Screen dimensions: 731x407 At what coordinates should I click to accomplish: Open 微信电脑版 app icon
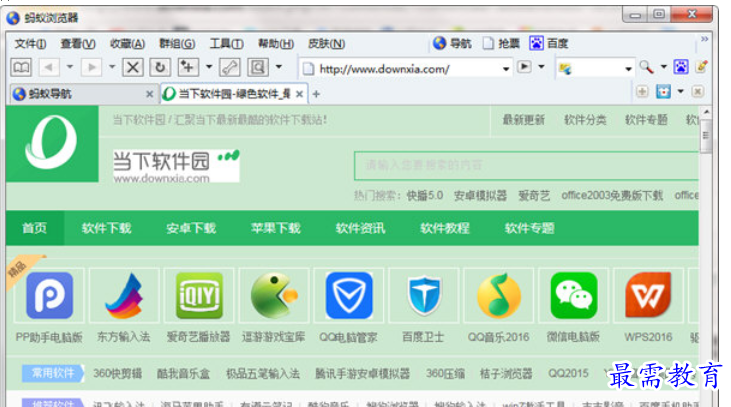click(573, 296)
